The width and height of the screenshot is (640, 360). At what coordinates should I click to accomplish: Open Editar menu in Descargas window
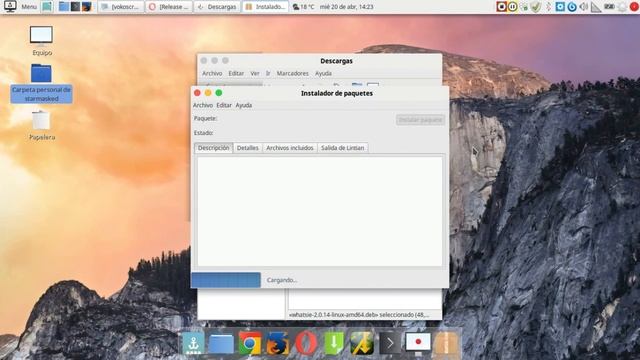pos(236,73)
